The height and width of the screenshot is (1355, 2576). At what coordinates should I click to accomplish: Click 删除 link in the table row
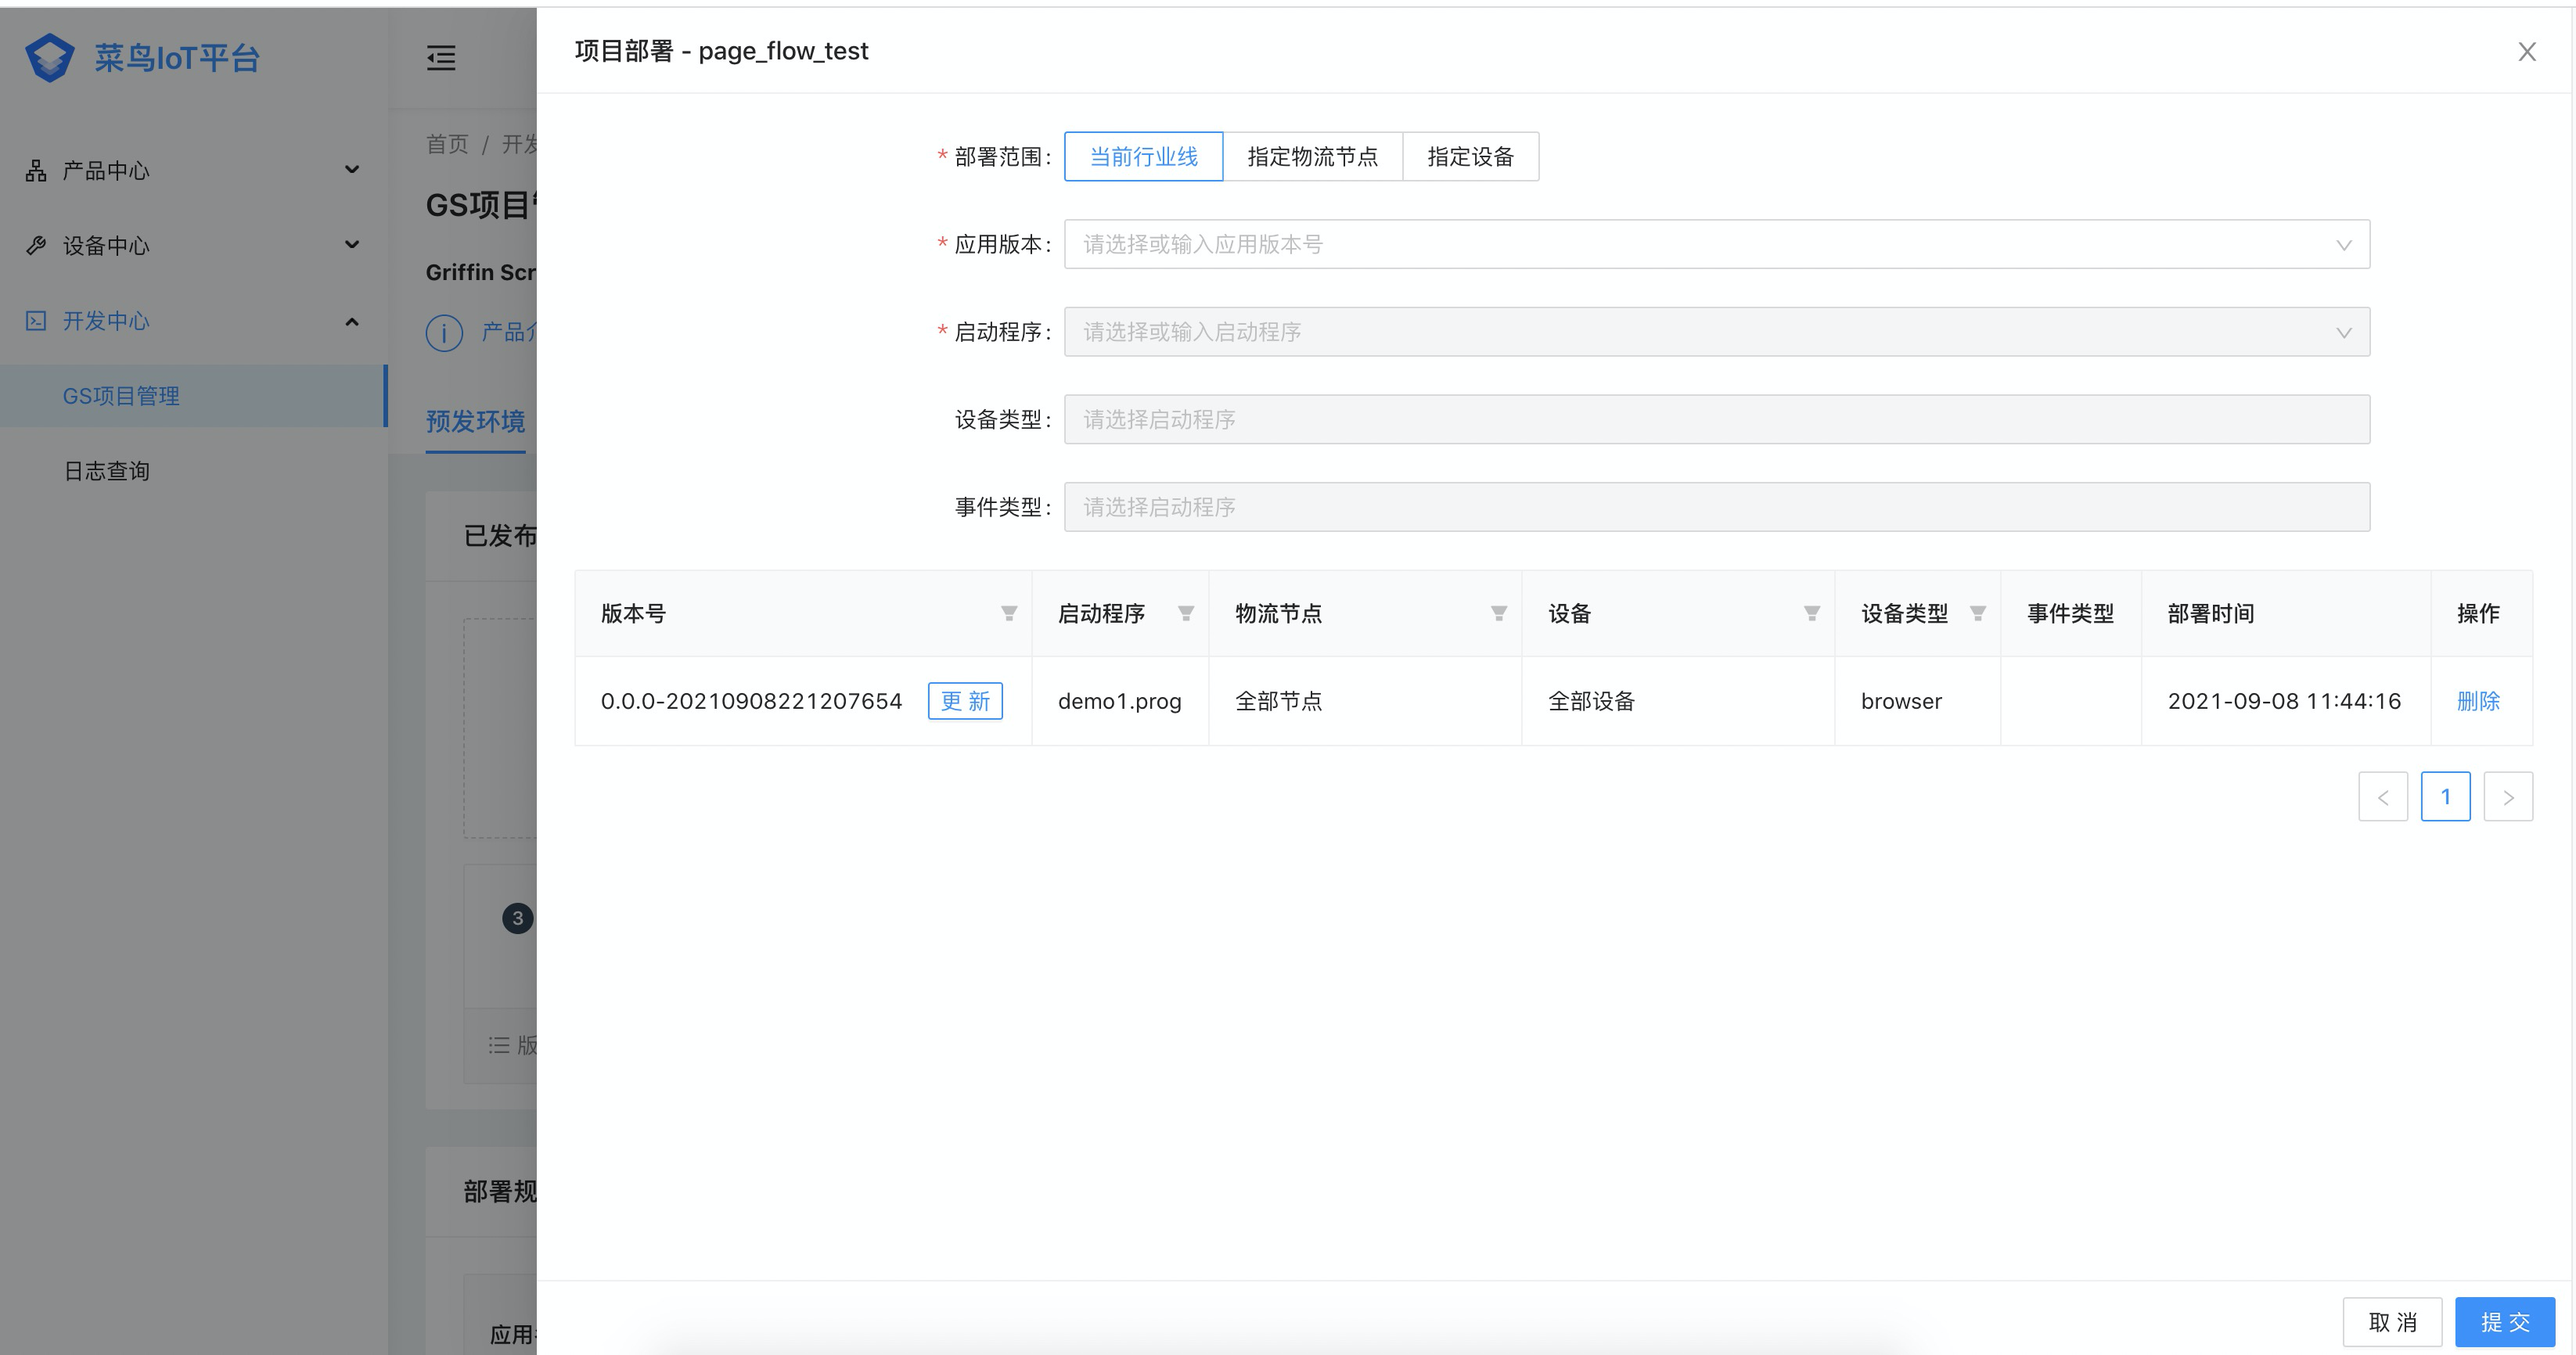click(x=2478, y=701)
